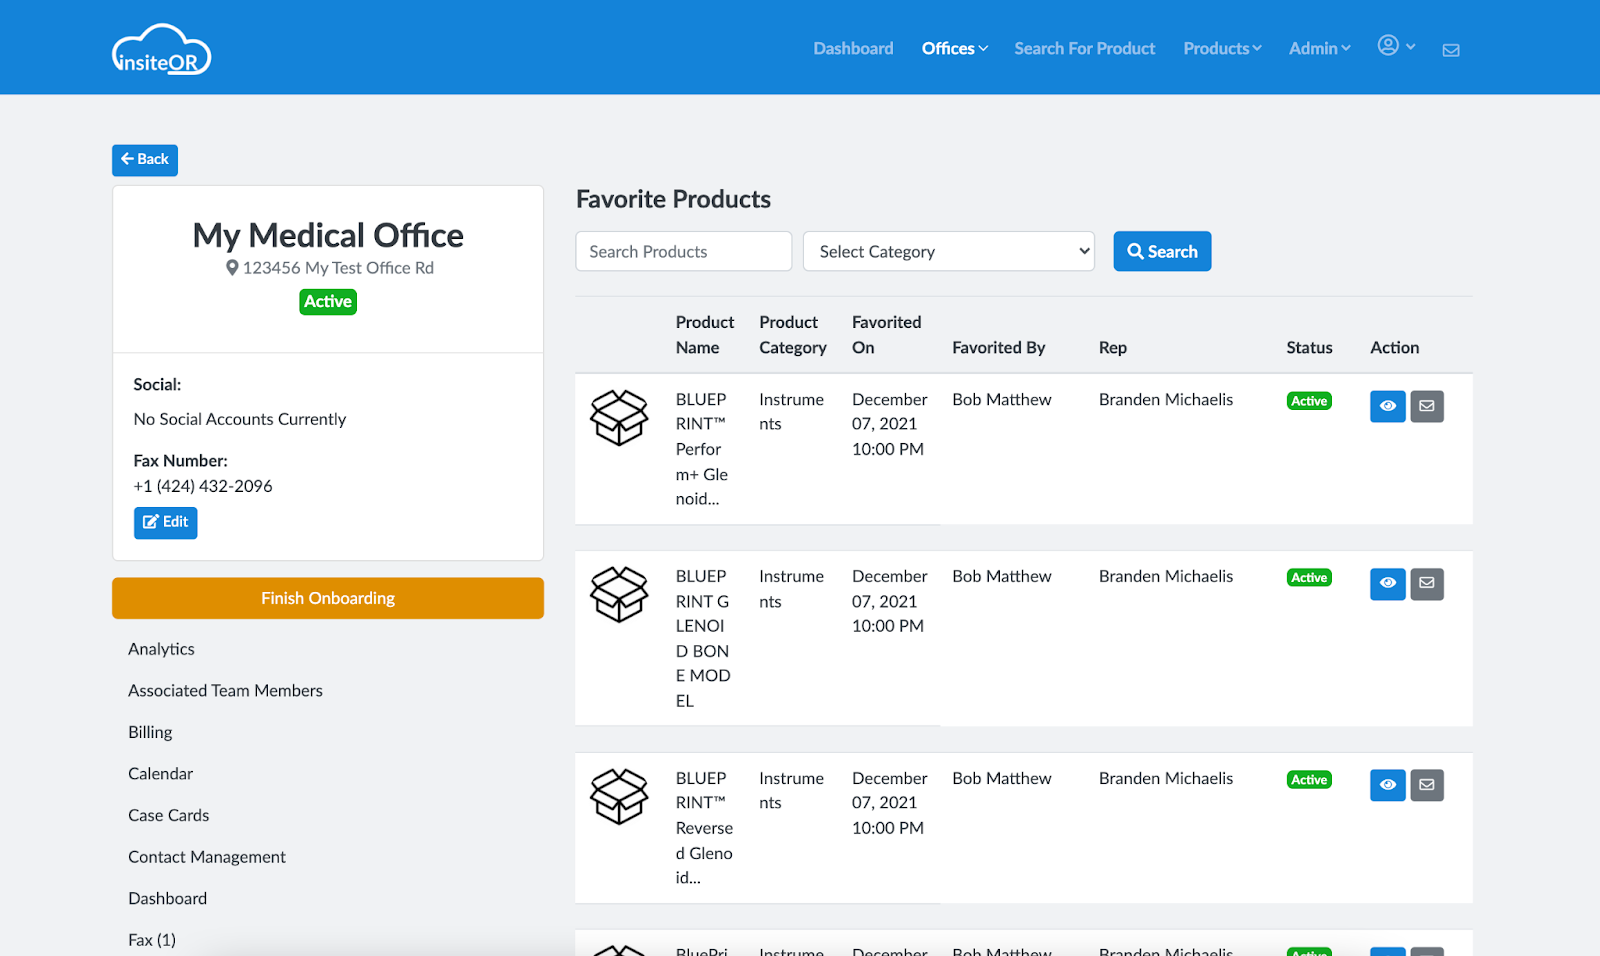The width and height of the screenshot is (1600, 956).
Task: Click Bob Matthew in the Perform+ Glenoid row
Action: (1001, 400)
